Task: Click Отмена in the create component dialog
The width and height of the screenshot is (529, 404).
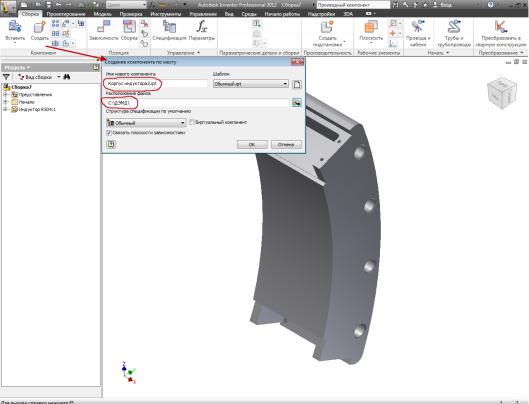Action: (x=286, y=144)
